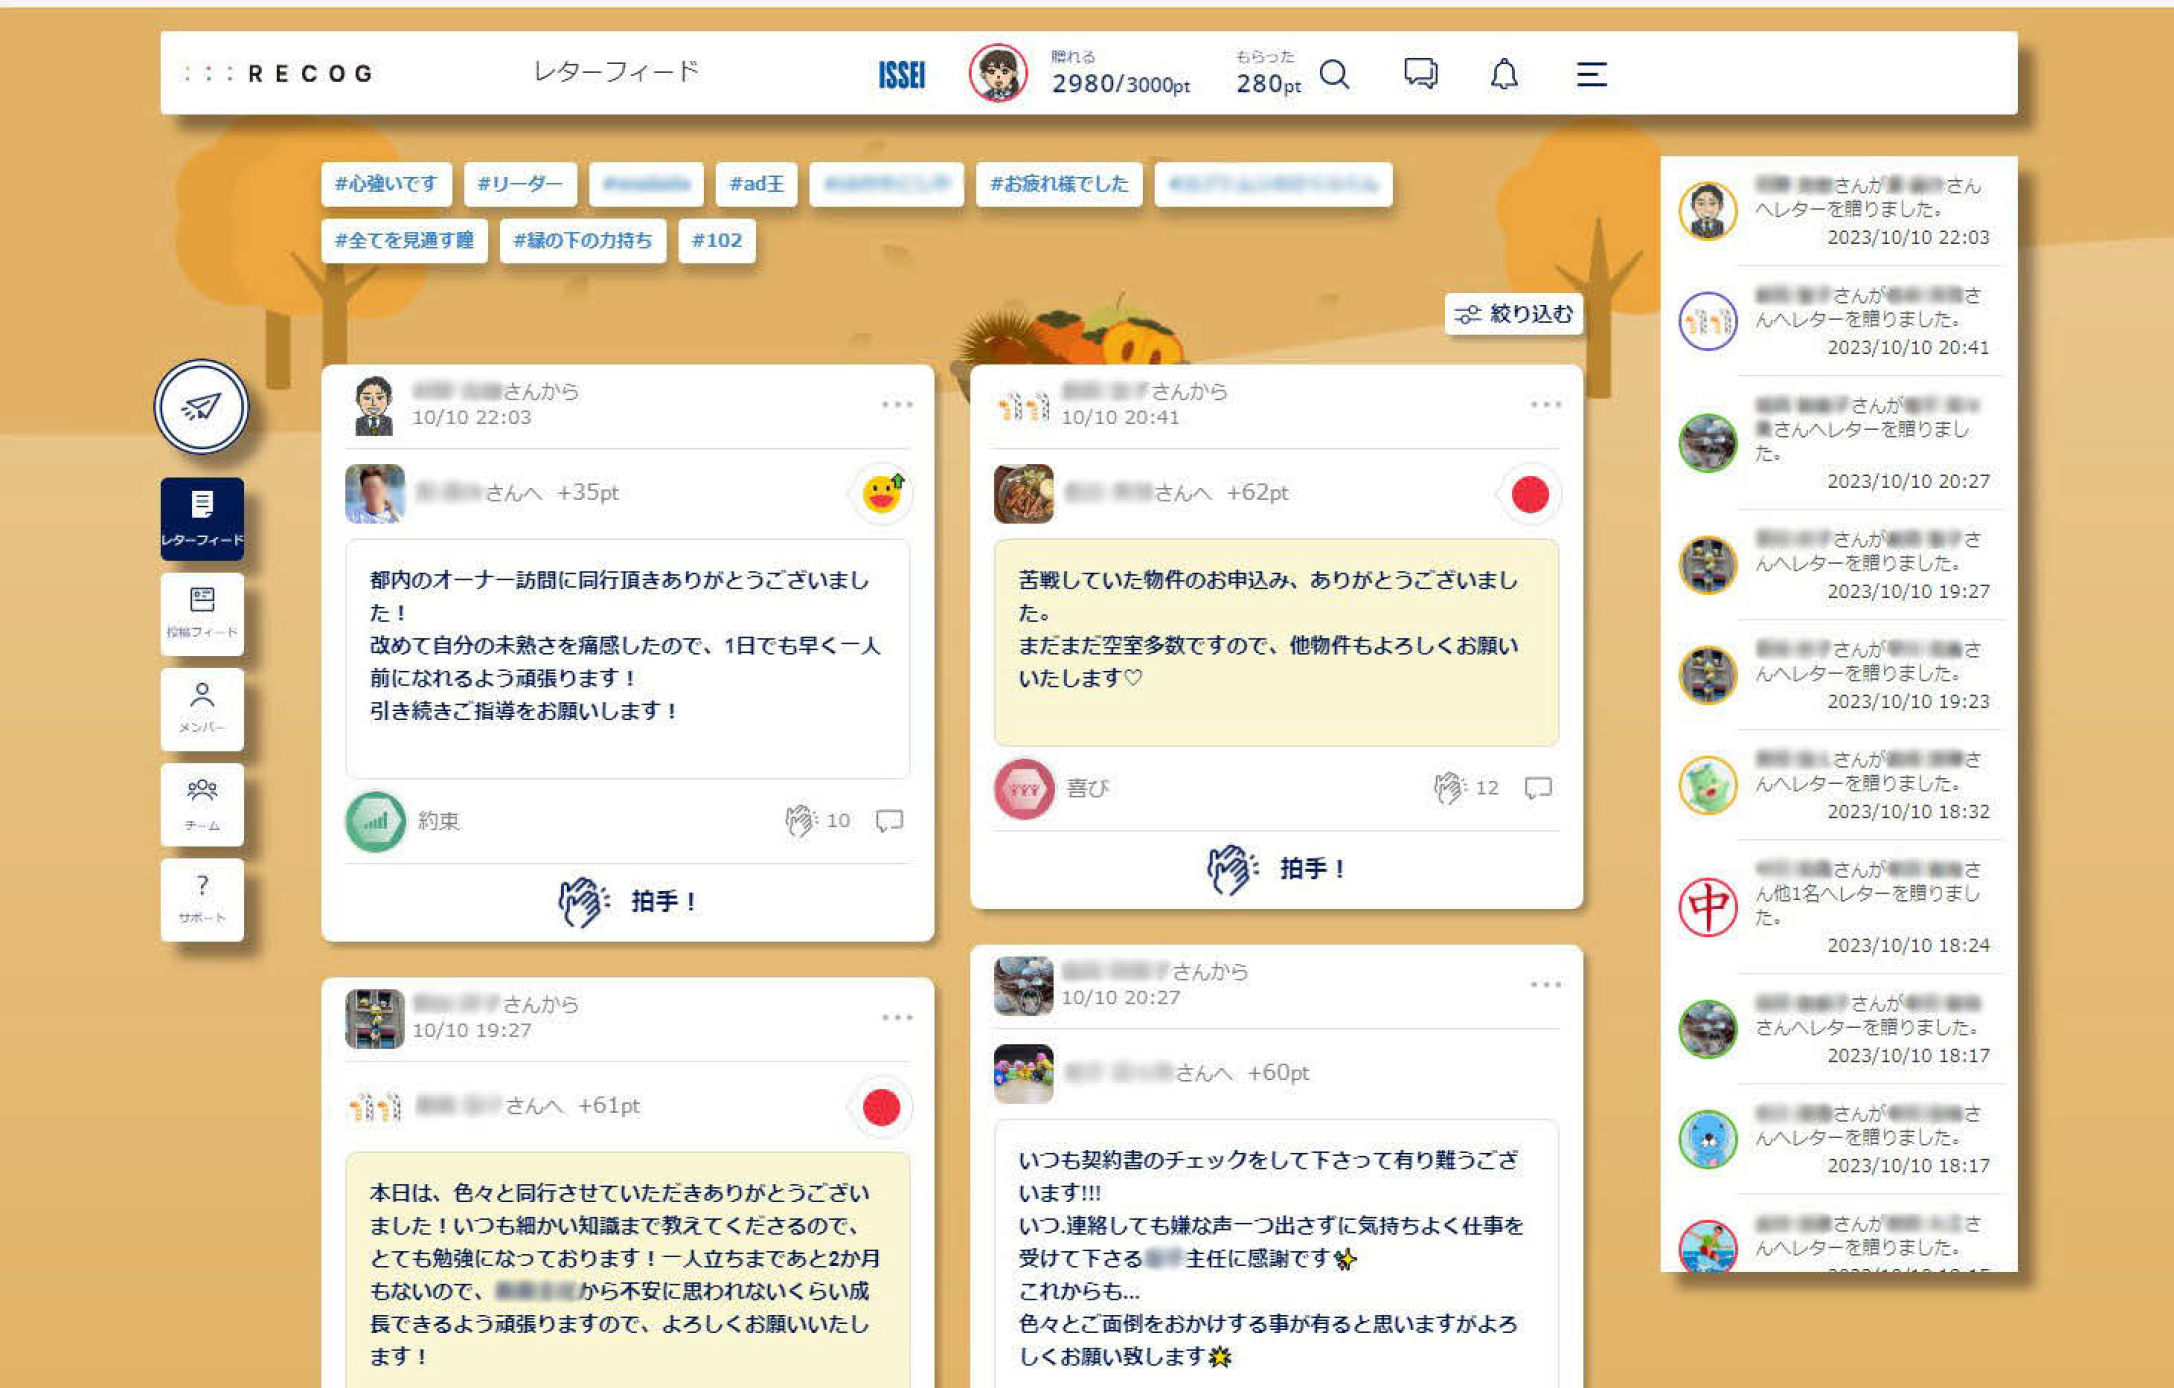
Task: Click the red circle stamp on +62pt letter
Action: [x=1530, y=494]
